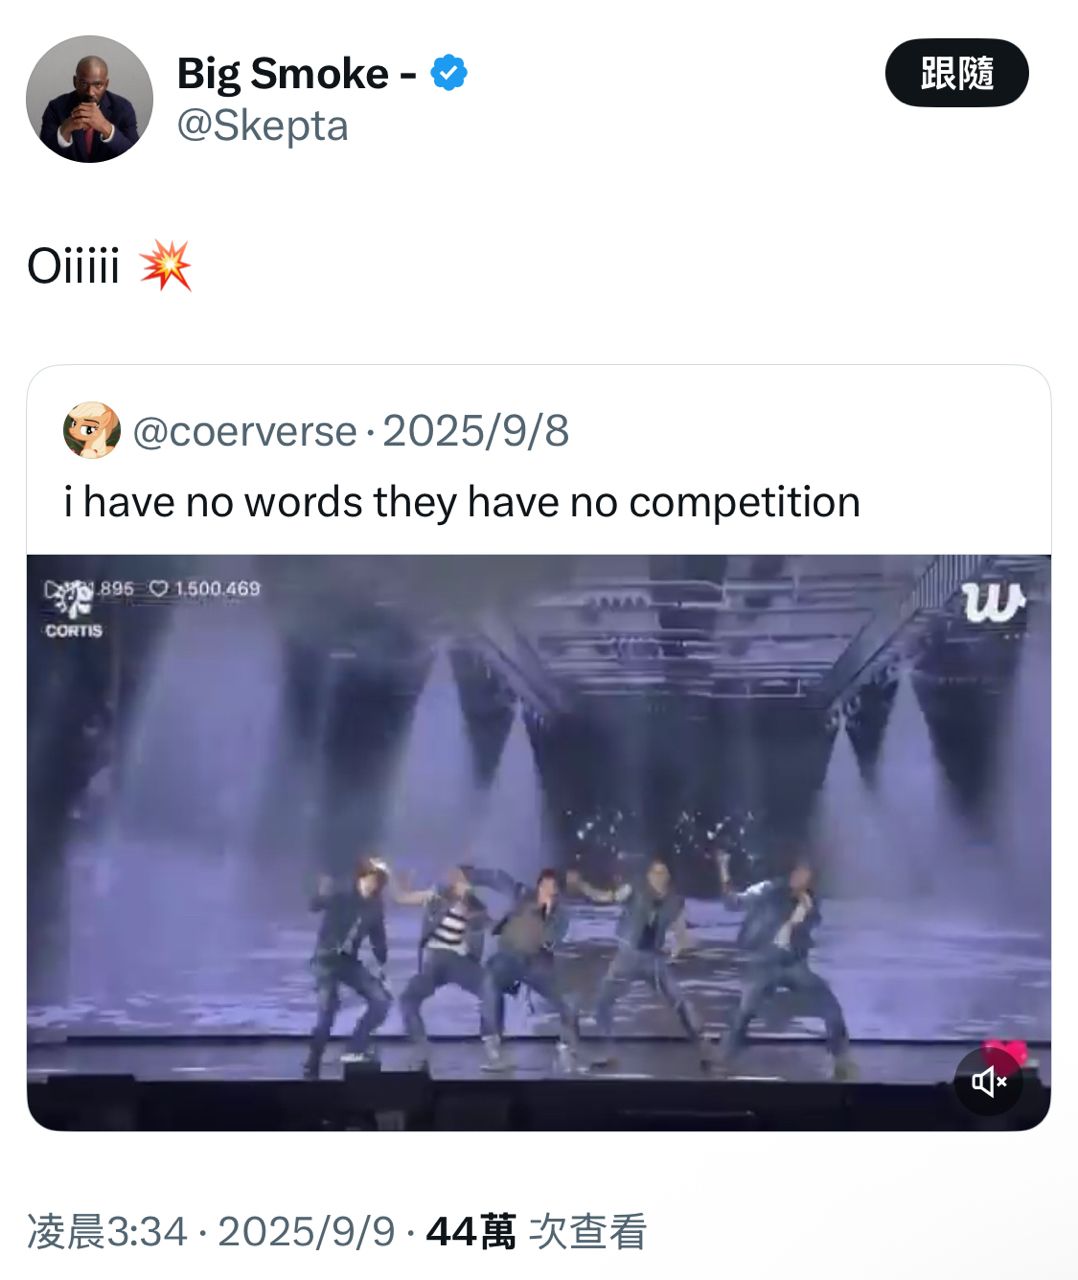Play the CORTIS stage performance video
The image size is (1078, 1280).
(x=538, y=842)
